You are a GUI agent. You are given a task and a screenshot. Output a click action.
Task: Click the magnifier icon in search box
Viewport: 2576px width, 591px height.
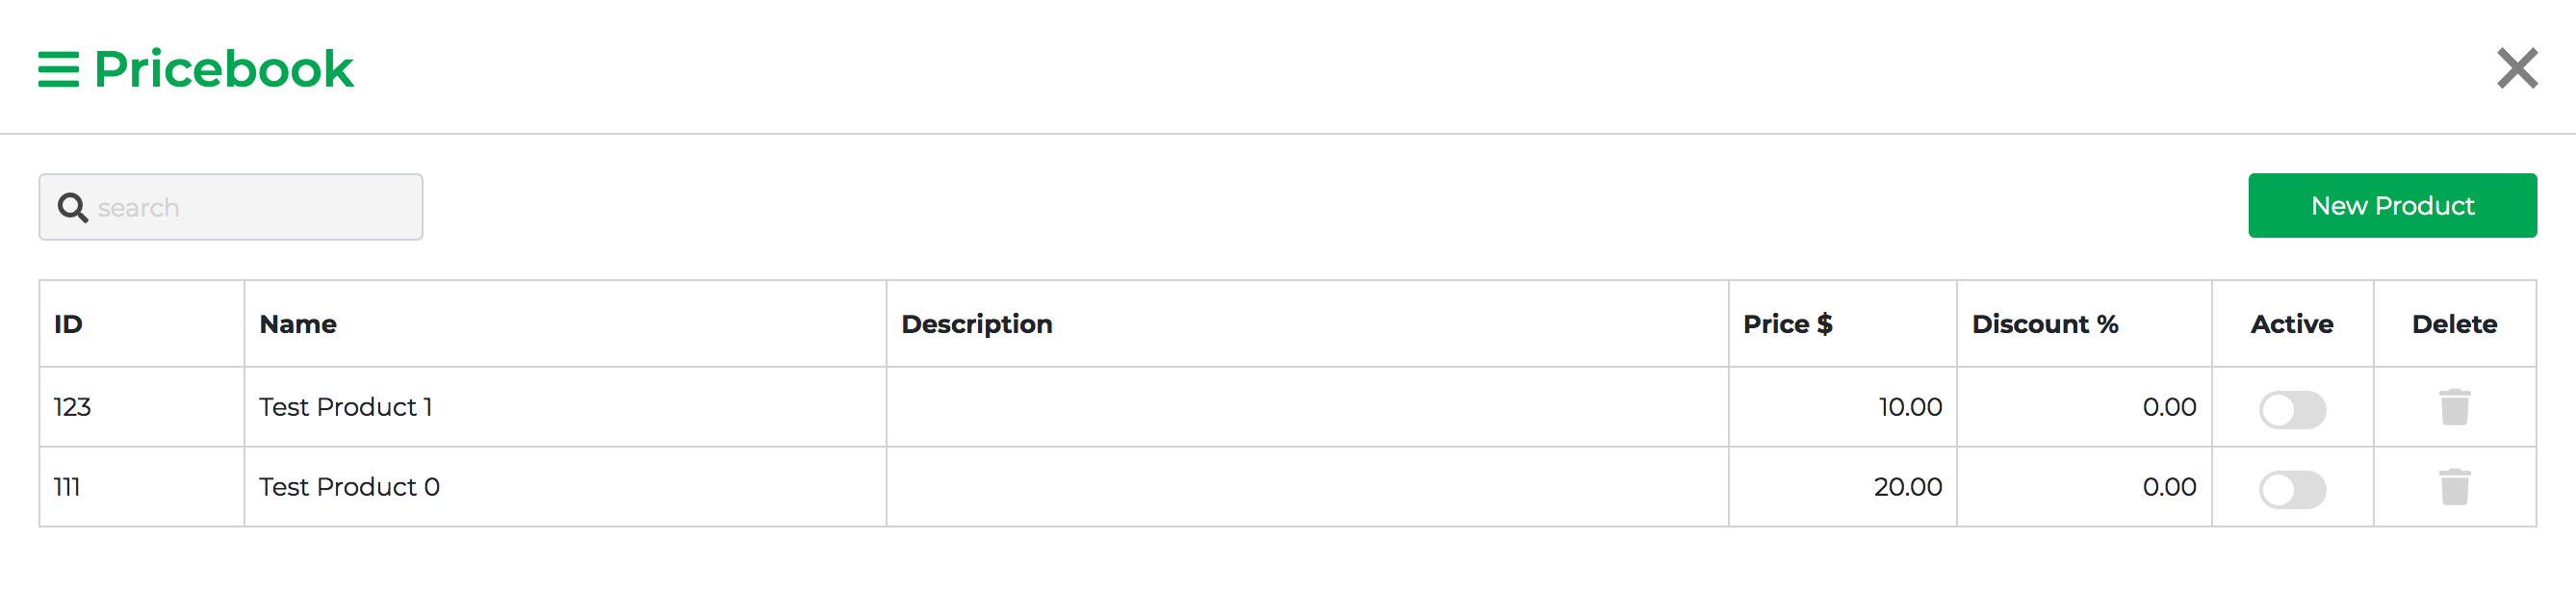(72, 208)
